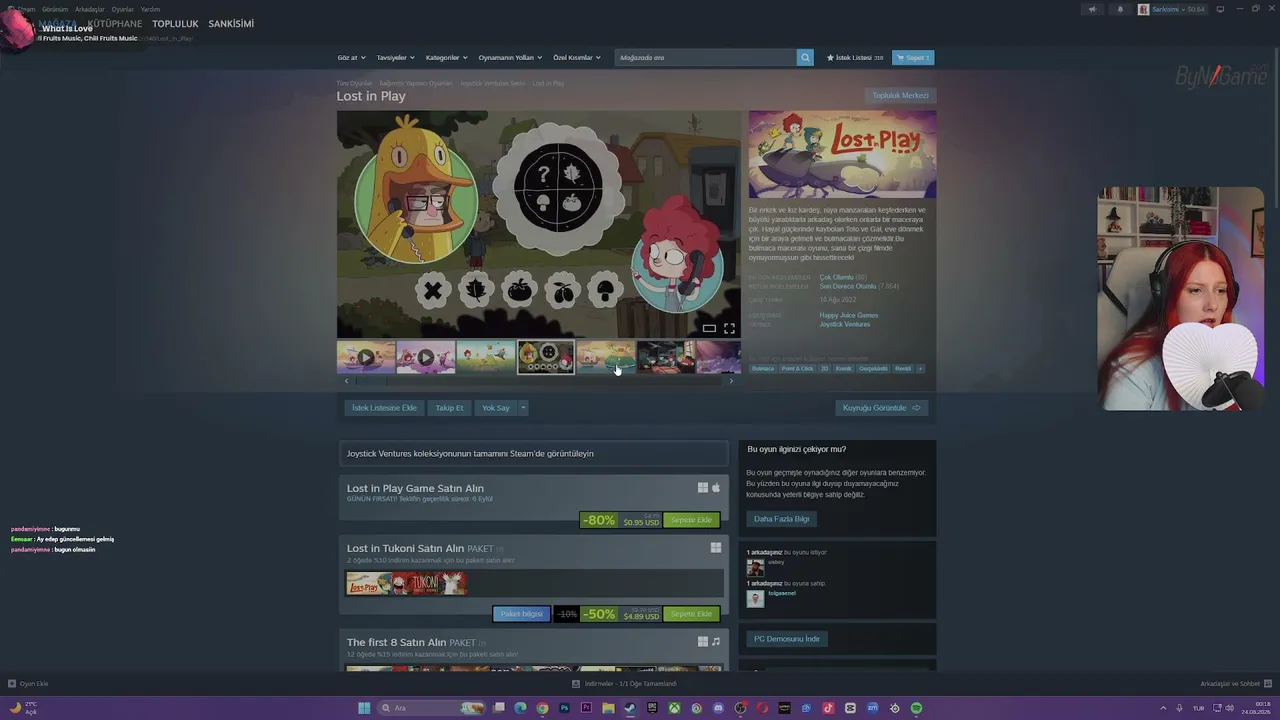Open the Komik tag
Viewport: 1280px width, 720px height.
pos(844,369)
